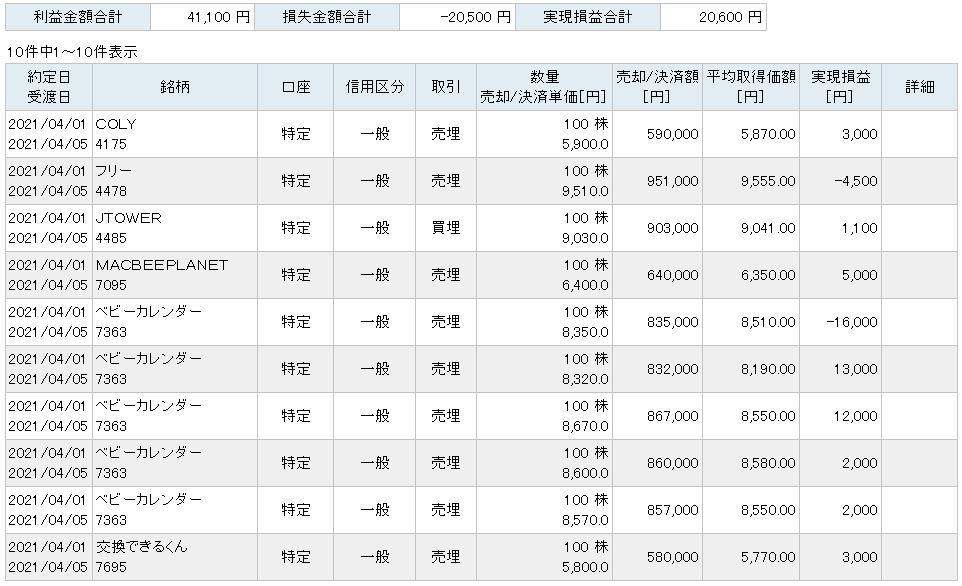Image resolution: width=962 pixels, height=586 pixels.
Task: Click the realized profit 1,100 in JTOWER row
Action: tap(859, 228)
